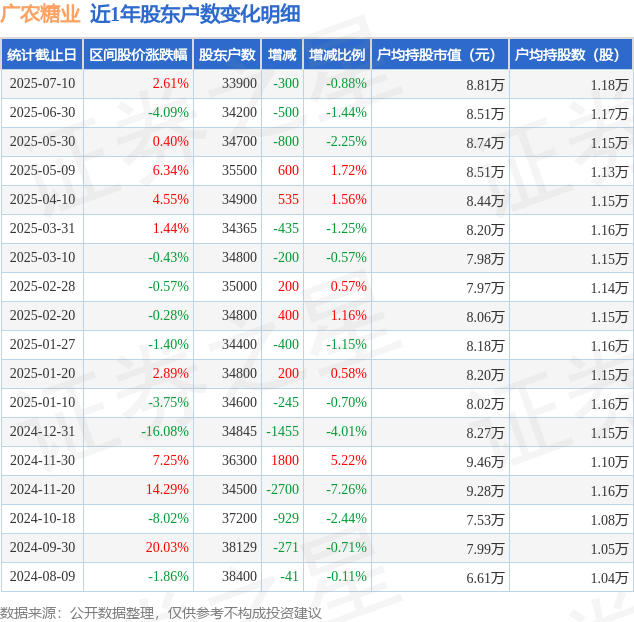Click shareholder count 36300

pos(239,460)
